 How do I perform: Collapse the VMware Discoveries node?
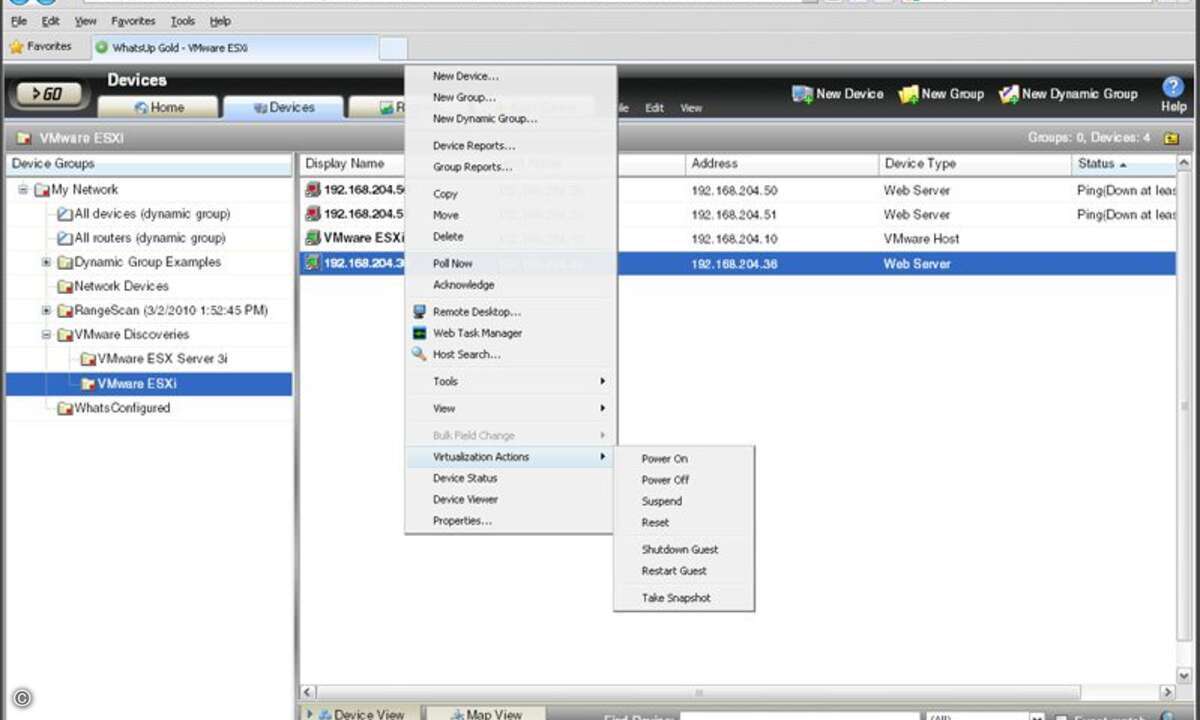(x=46, y=335)
